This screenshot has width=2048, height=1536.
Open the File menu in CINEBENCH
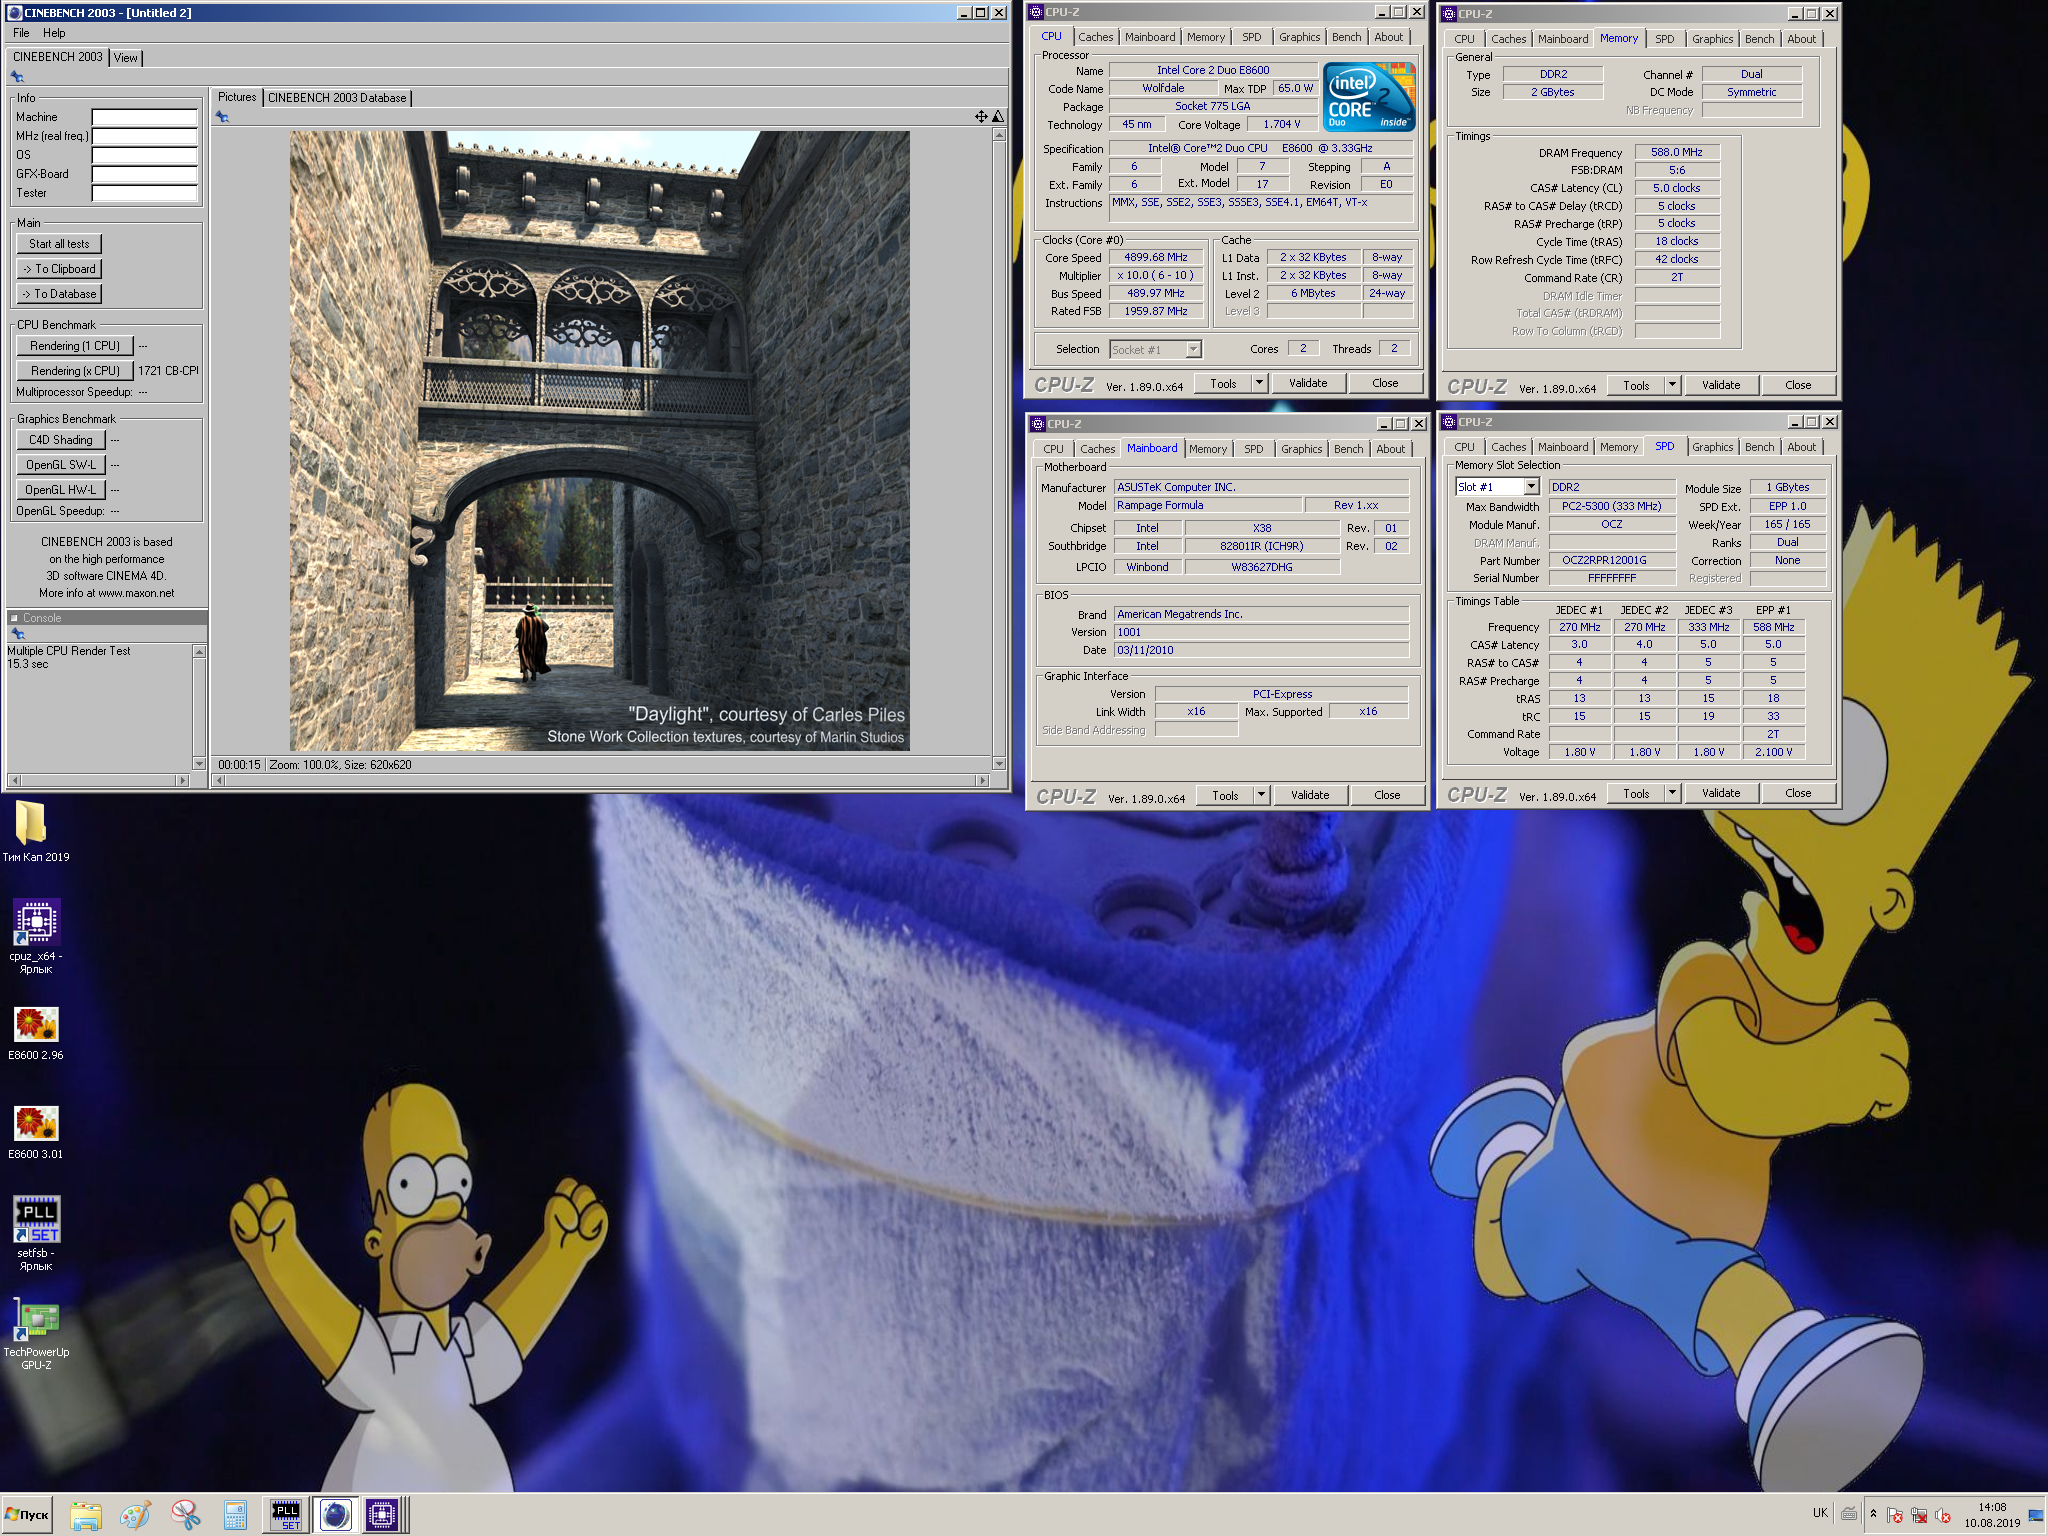coord(21,33)
